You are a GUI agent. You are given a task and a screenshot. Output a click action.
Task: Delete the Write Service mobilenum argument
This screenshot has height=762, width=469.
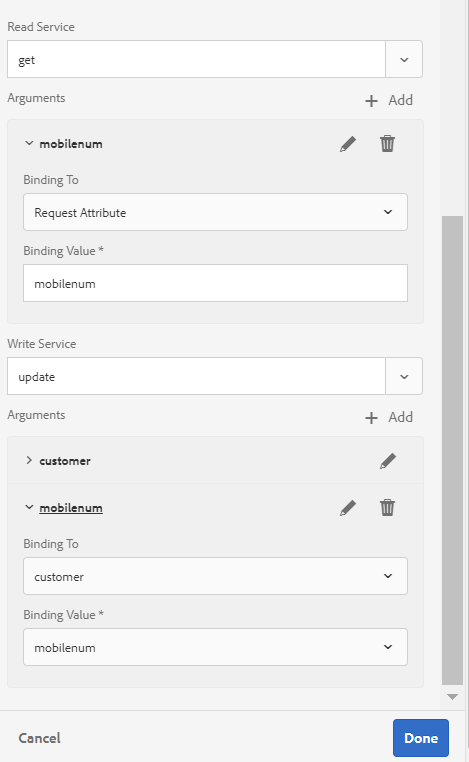pos(387,508)
